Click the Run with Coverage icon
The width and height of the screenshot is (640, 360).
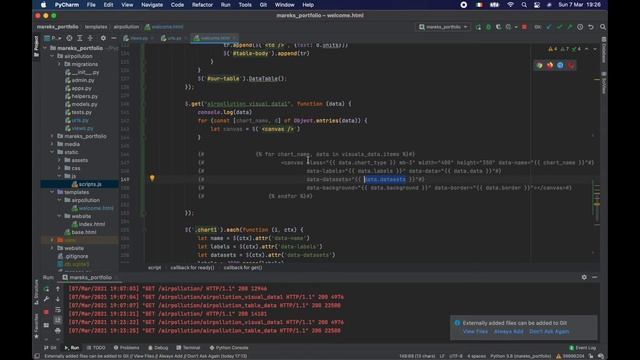(498, 27)
